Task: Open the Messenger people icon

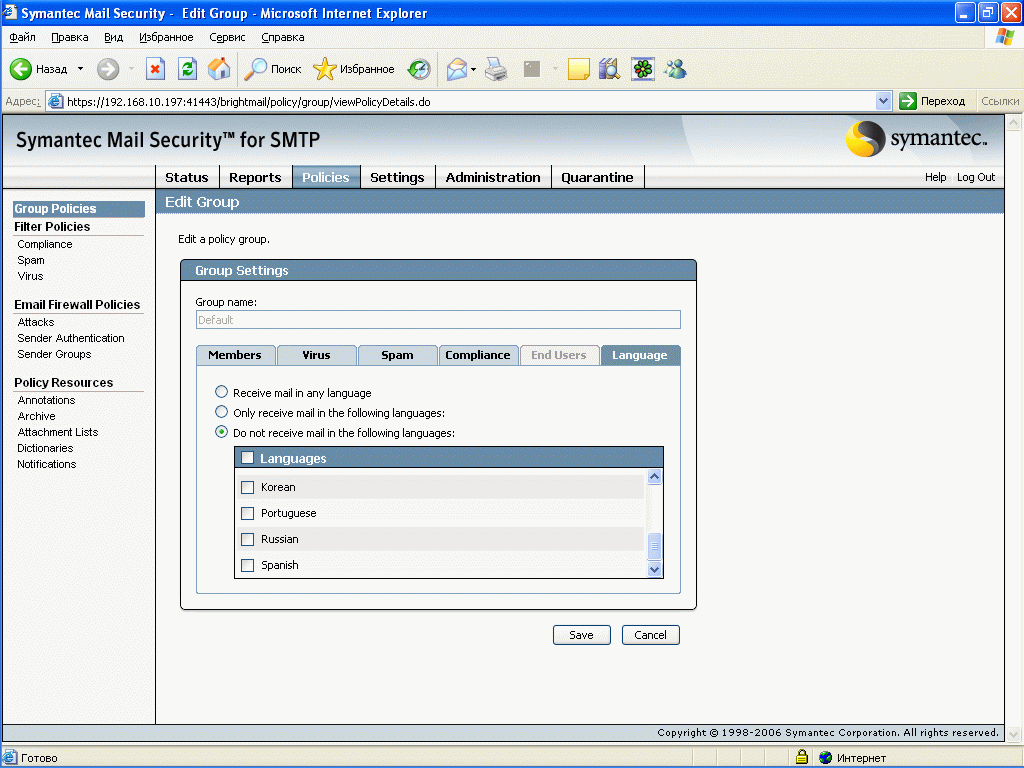Action: [x=675, y=69]
